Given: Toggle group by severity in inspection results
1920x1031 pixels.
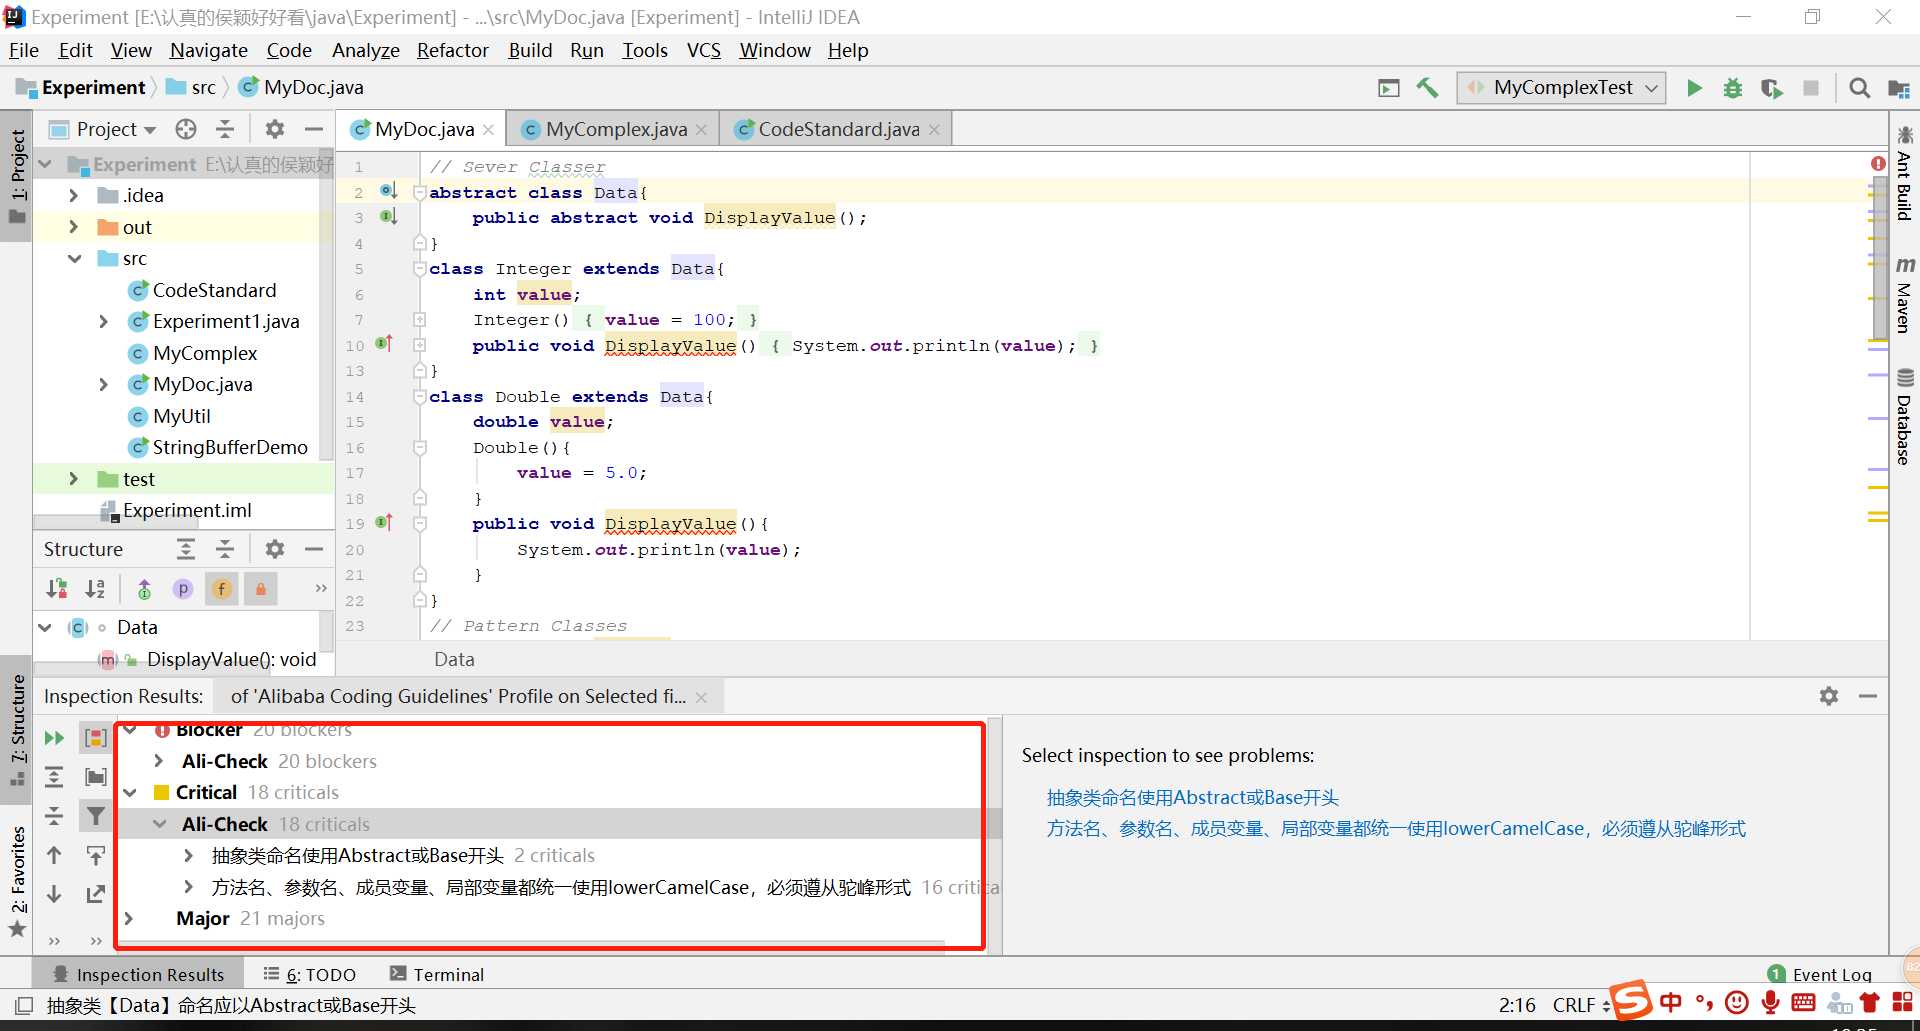Looking at the screenshot, I should tap(95, 738).
